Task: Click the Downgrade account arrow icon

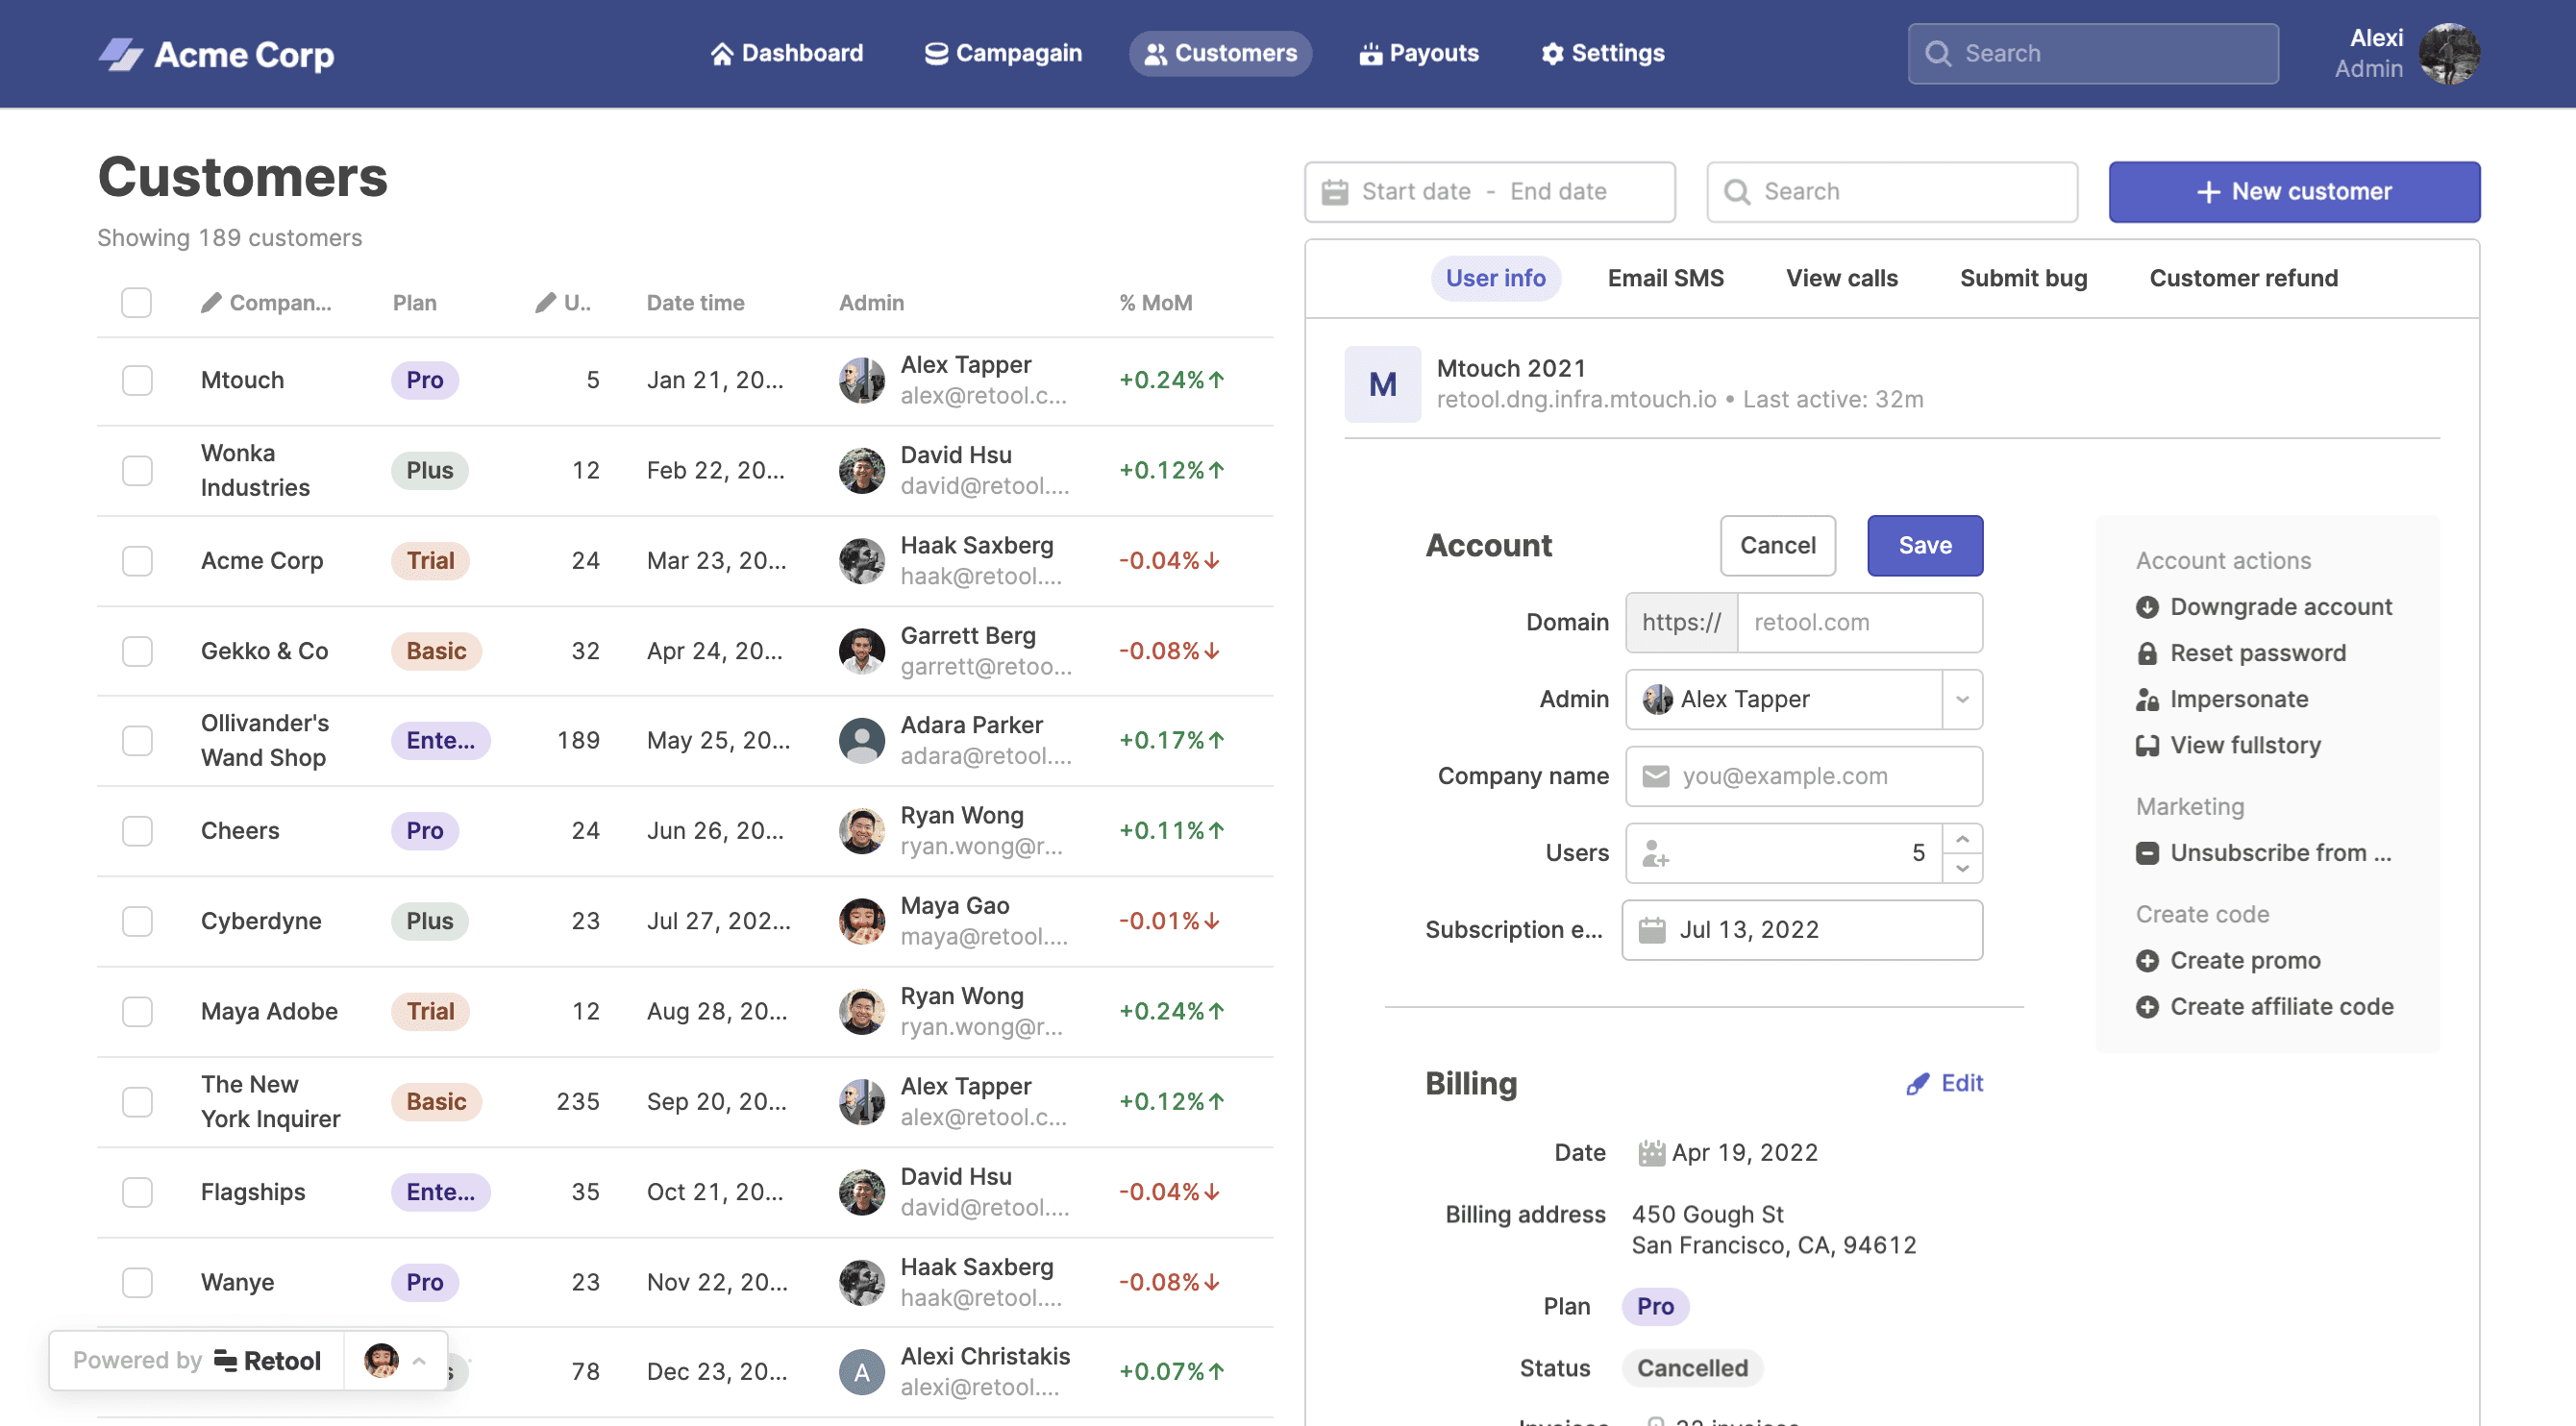Action: [2146, 607]
